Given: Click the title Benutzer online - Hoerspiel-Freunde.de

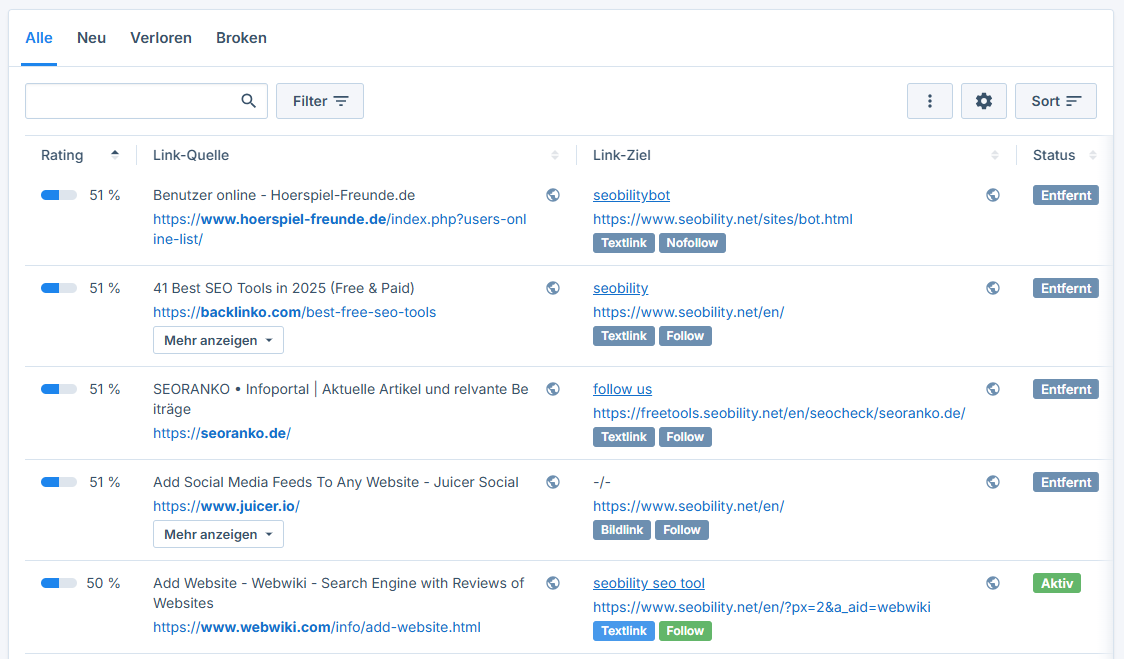Looking at the screenshot, I should point(284,195).
